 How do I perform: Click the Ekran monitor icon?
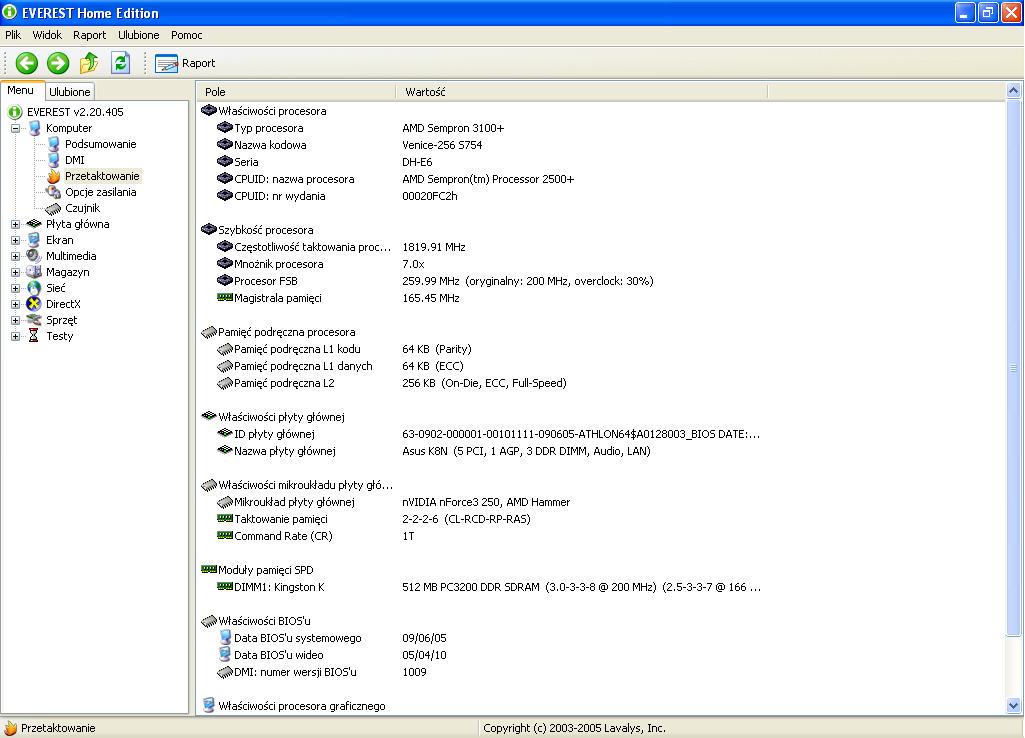point(34,240)
